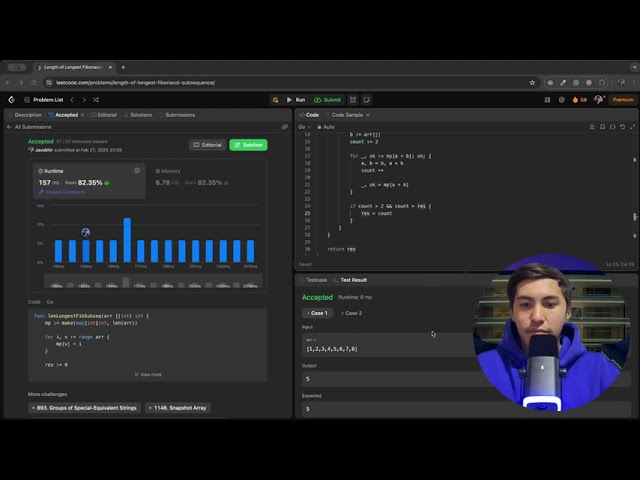Viewport: 640px width, 480px height.
Task: Click the chart range selector strip
Action: (153, 282)
